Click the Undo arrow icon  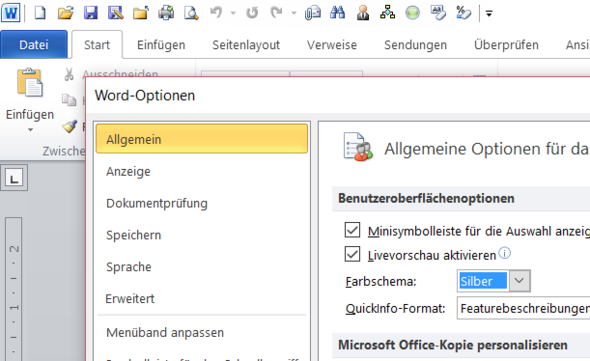coord(216,13)
